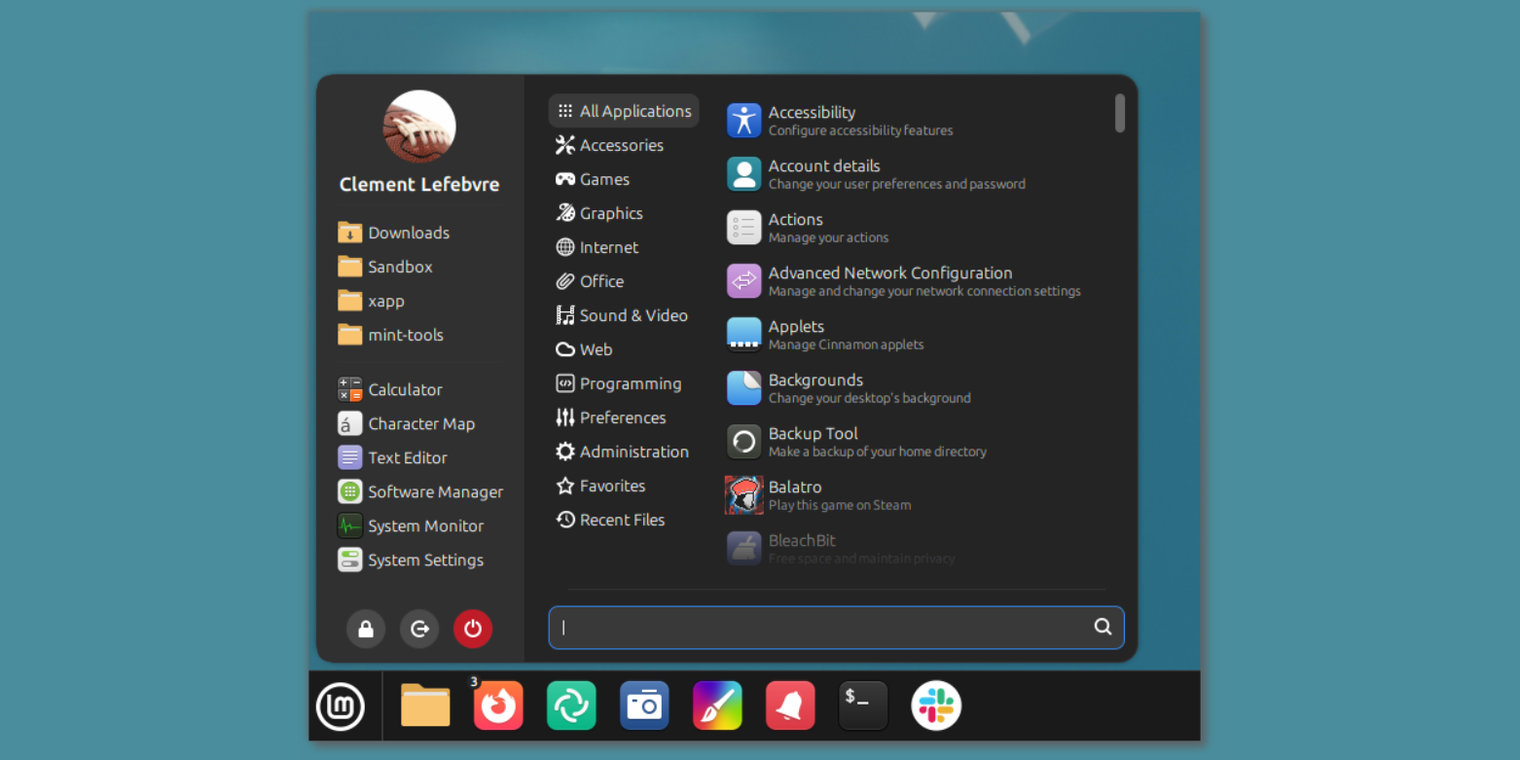Launch Balatro on Steam
The height and width of the screenshot is (760, 1520).
click(x=797, y=493)
